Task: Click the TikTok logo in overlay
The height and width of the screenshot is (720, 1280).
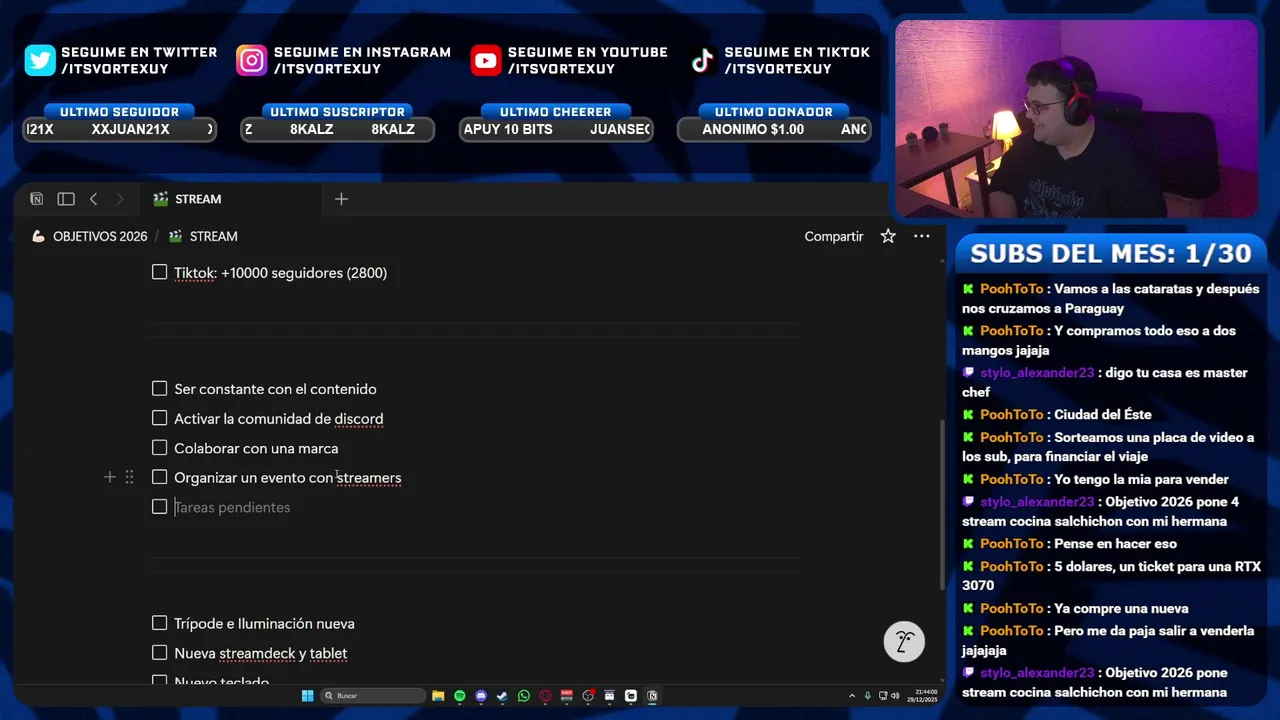Action: (x=703, y=60)
